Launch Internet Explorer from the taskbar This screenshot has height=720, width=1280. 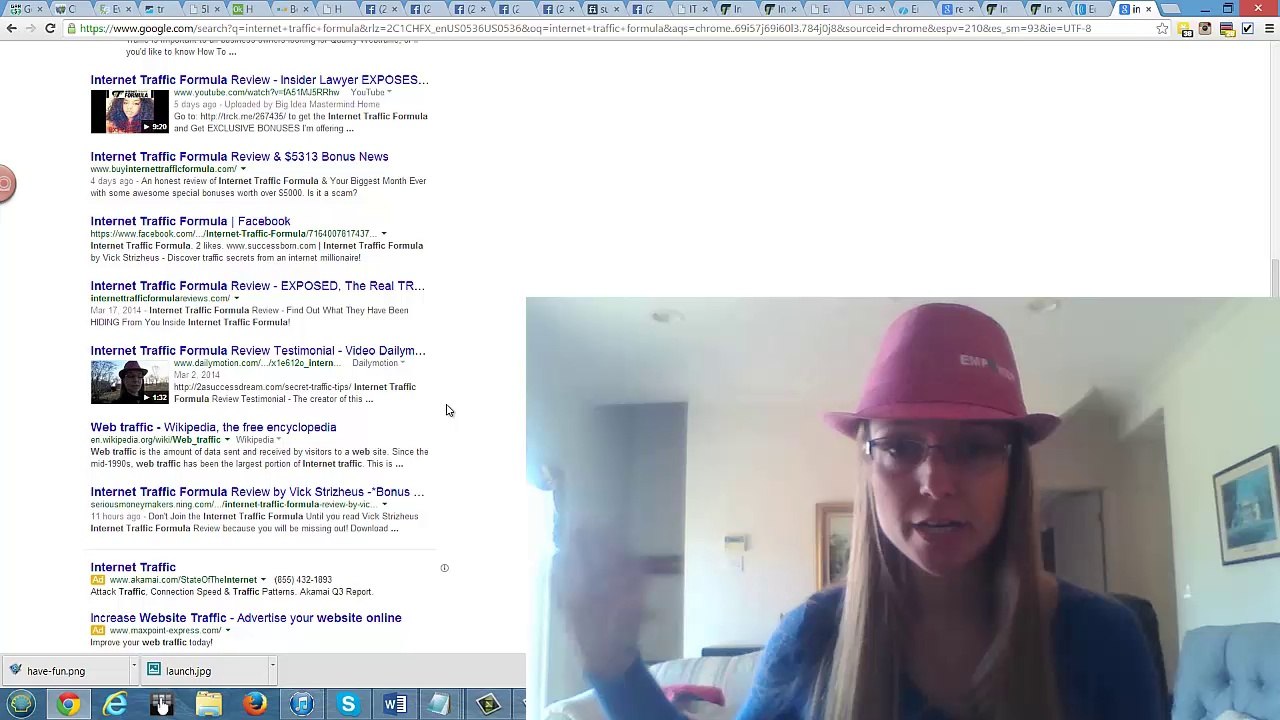coord(115,705)
